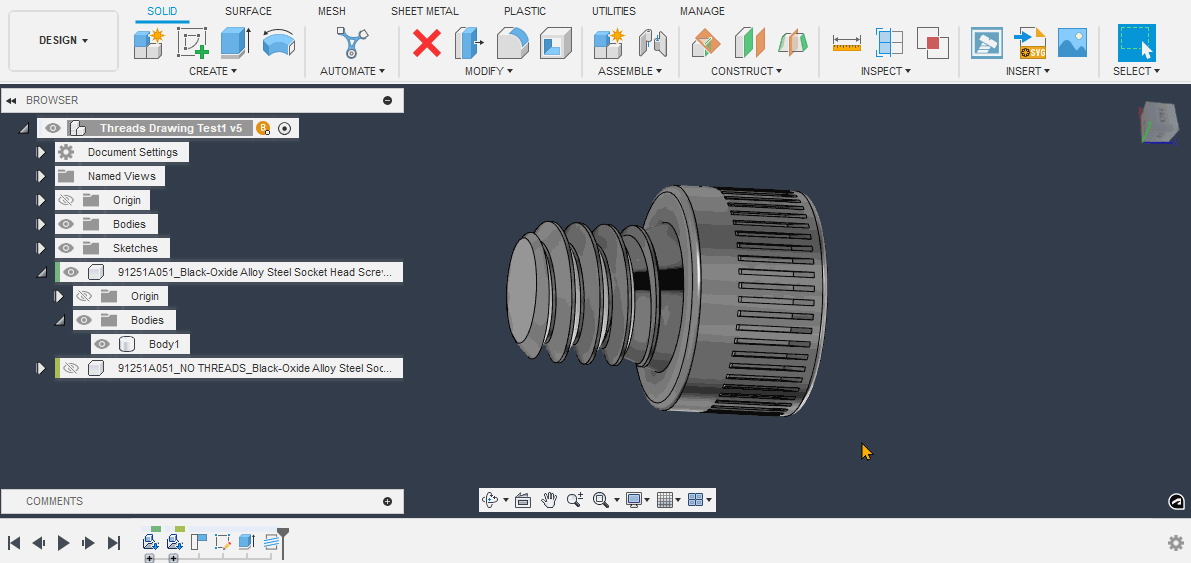Switch to the MESH tab
This screenshot has width=1191, height=563.
click(332, 11)
